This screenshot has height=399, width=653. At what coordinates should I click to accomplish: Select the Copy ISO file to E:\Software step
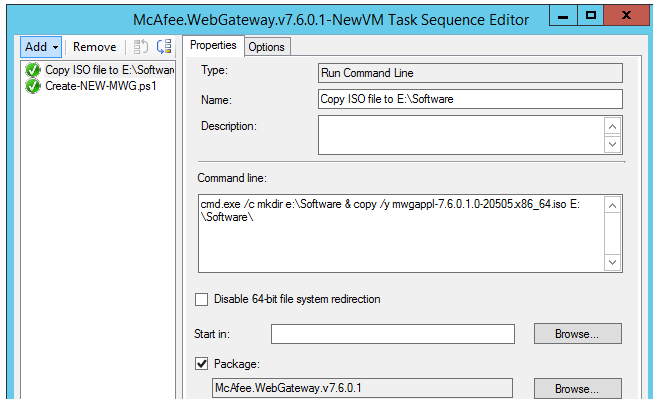110,70
